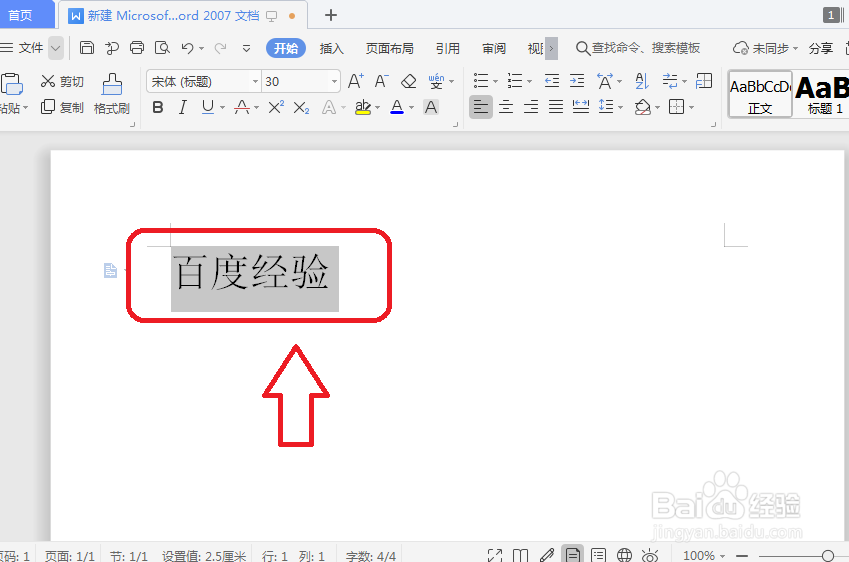This screenshot has height=562, width=849.
Task: Undo the last action
Action: click(187, 48)
